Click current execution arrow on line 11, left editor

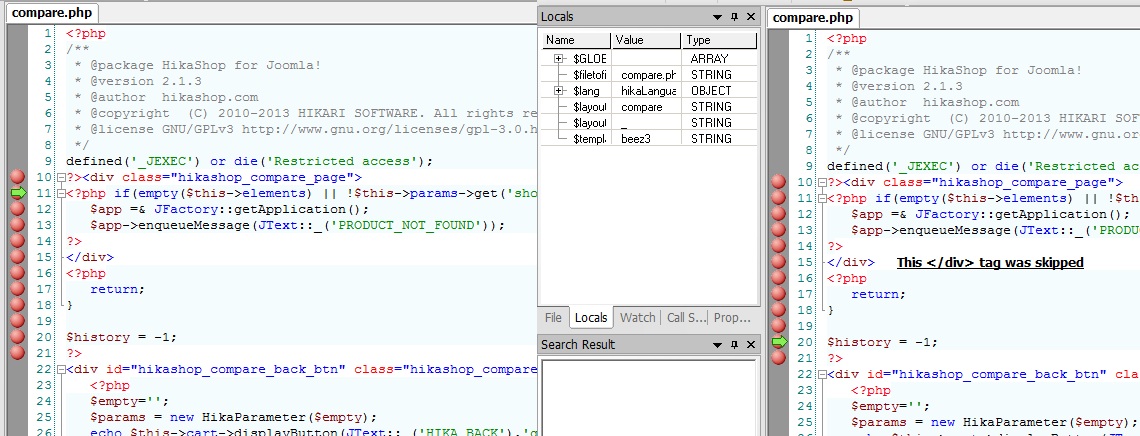[16, 193]
